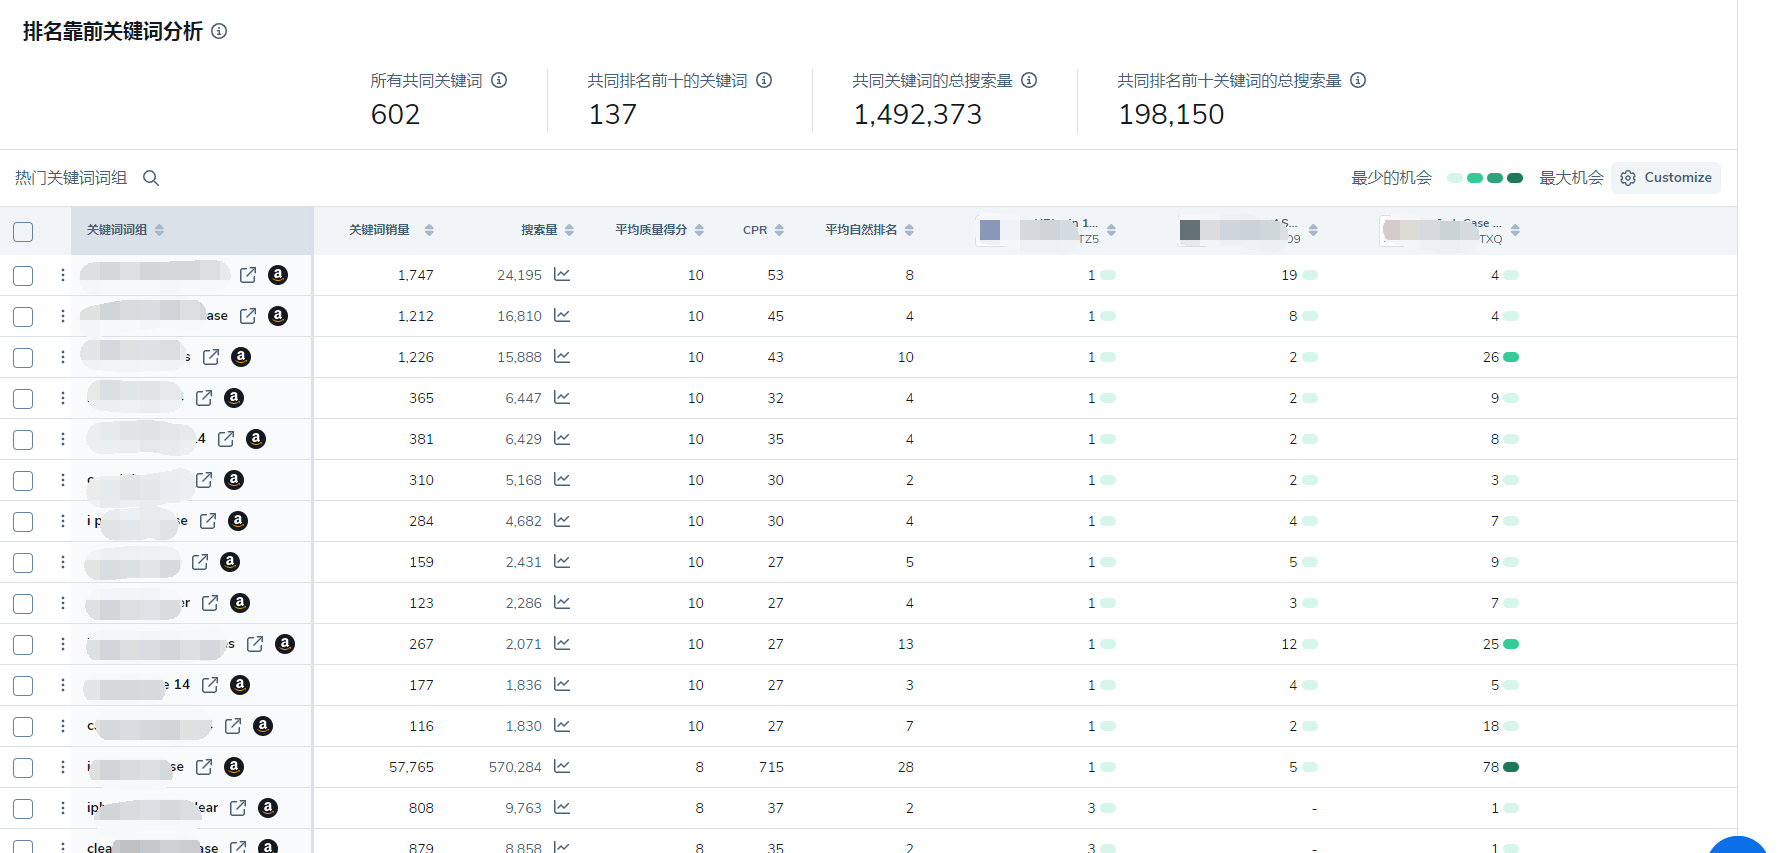
Task: Click total search volume 1,492,373
Action: (x=918, y=115)
